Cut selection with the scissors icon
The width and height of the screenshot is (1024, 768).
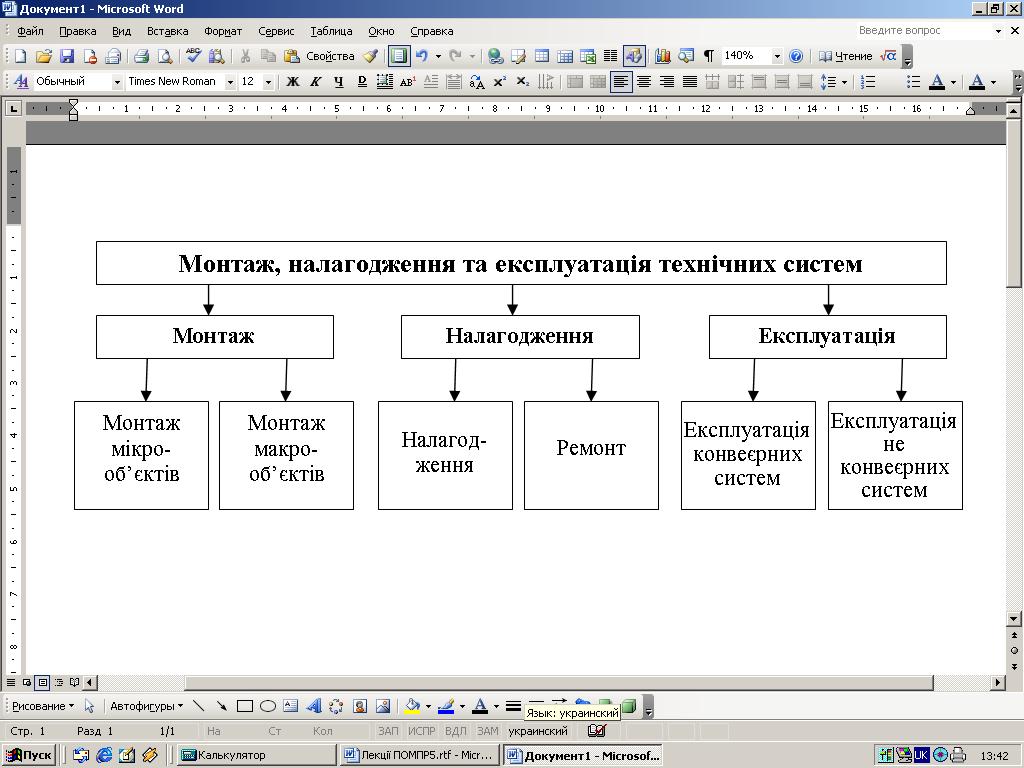(x=245, y=56)
